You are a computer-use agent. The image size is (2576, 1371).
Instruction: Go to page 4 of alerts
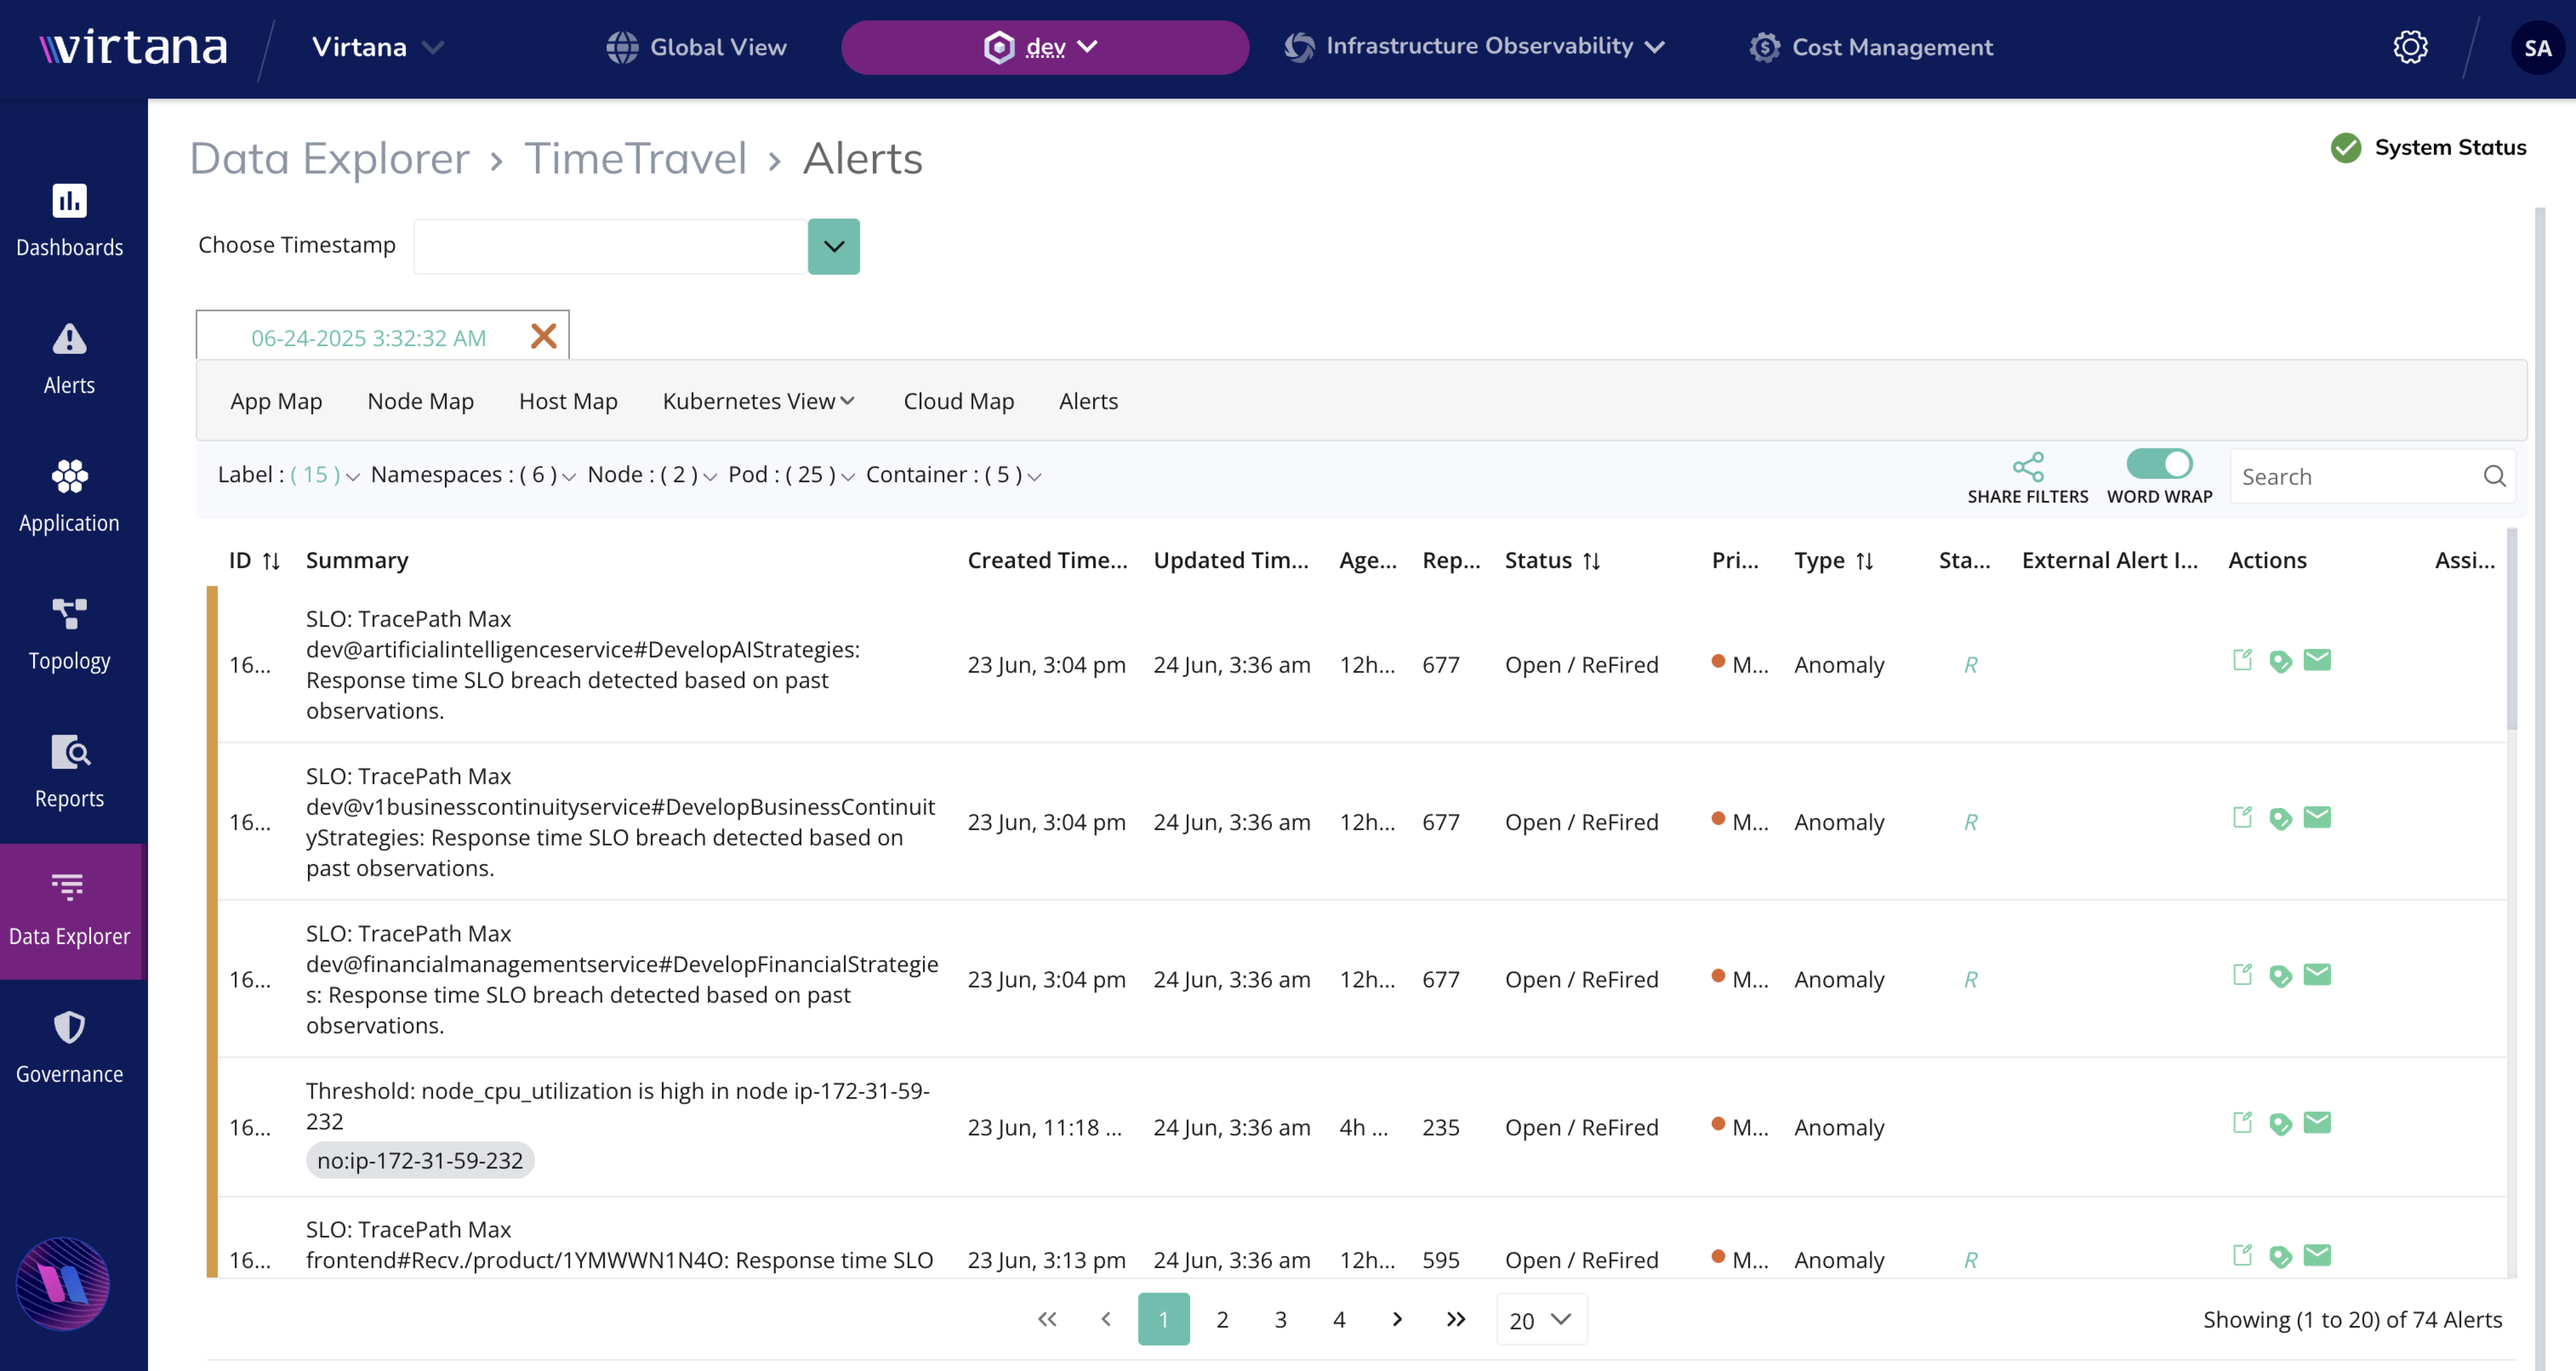[1339, 1320]
